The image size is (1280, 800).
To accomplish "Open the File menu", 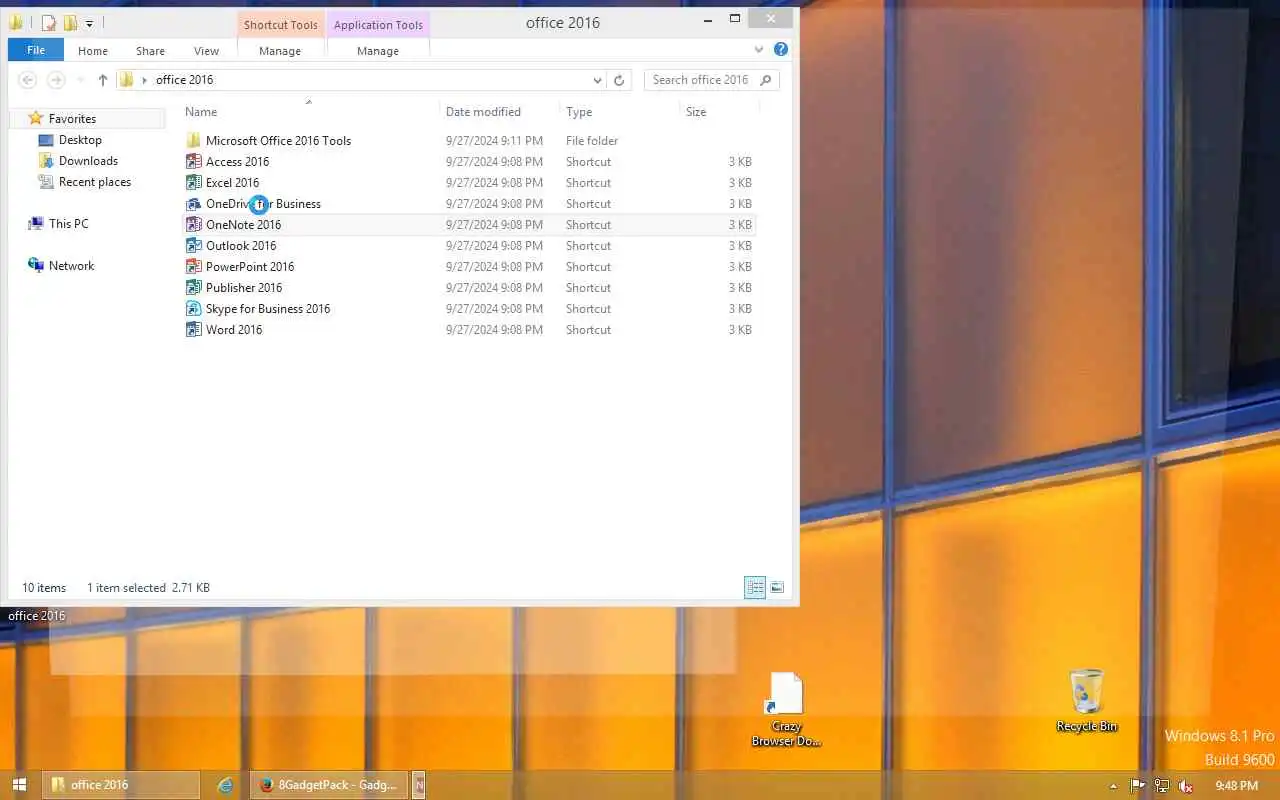I will click(x=36, y=50).
